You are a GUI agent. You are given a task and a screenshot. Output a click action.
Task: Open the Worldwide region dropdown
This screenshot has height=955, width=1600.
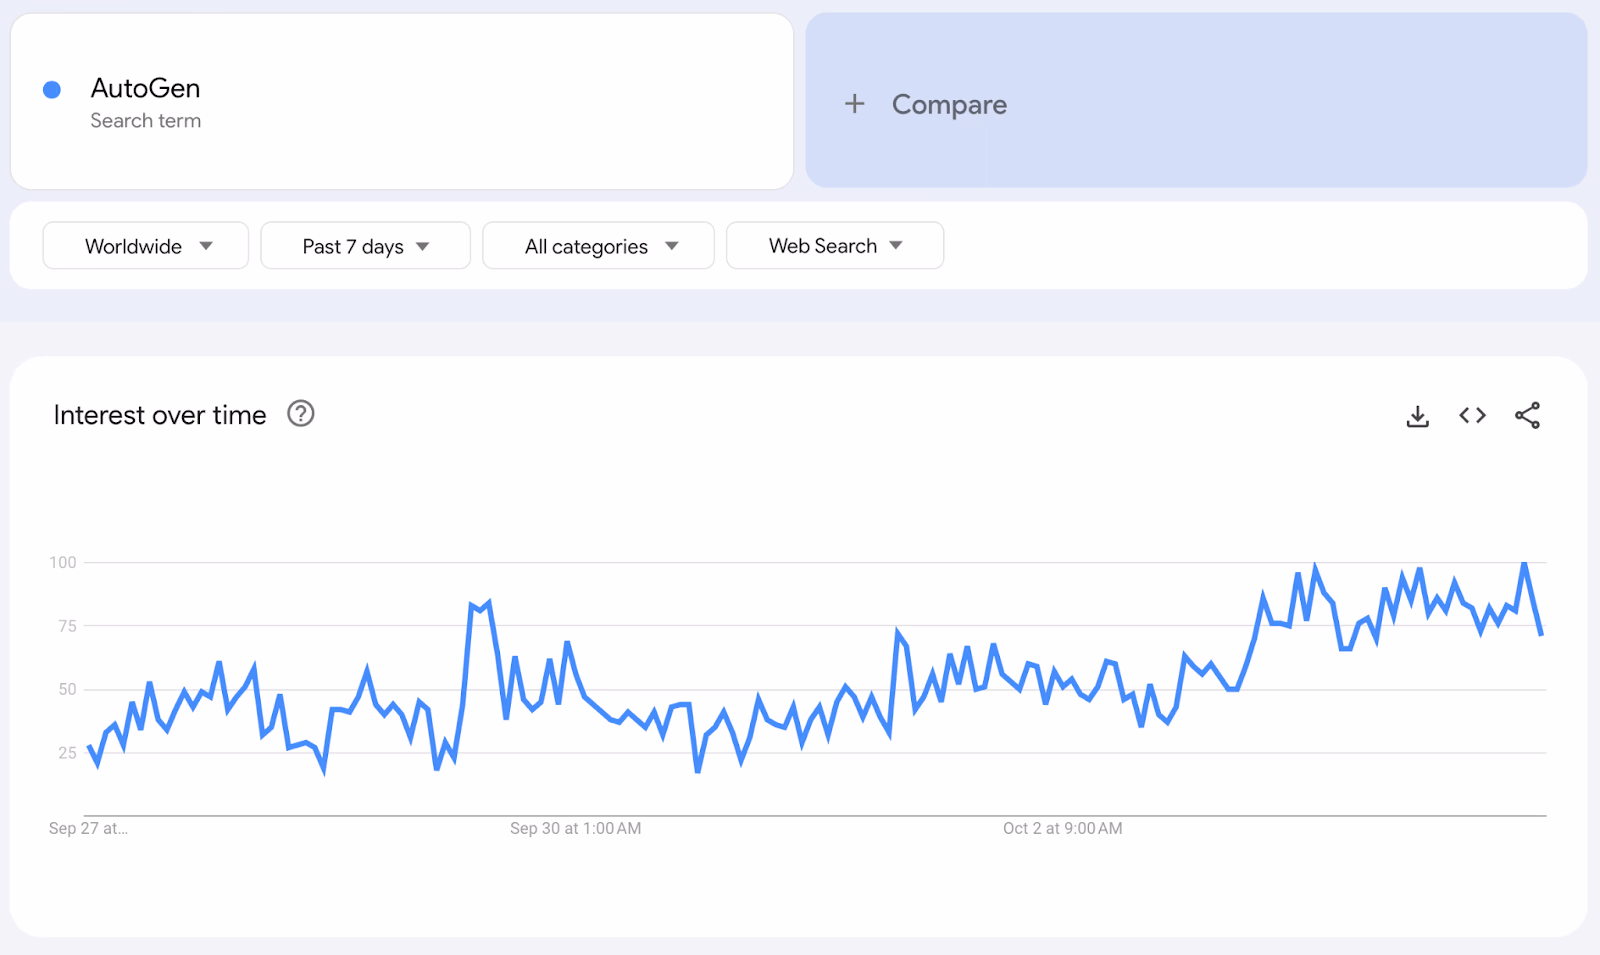(146, 246)
